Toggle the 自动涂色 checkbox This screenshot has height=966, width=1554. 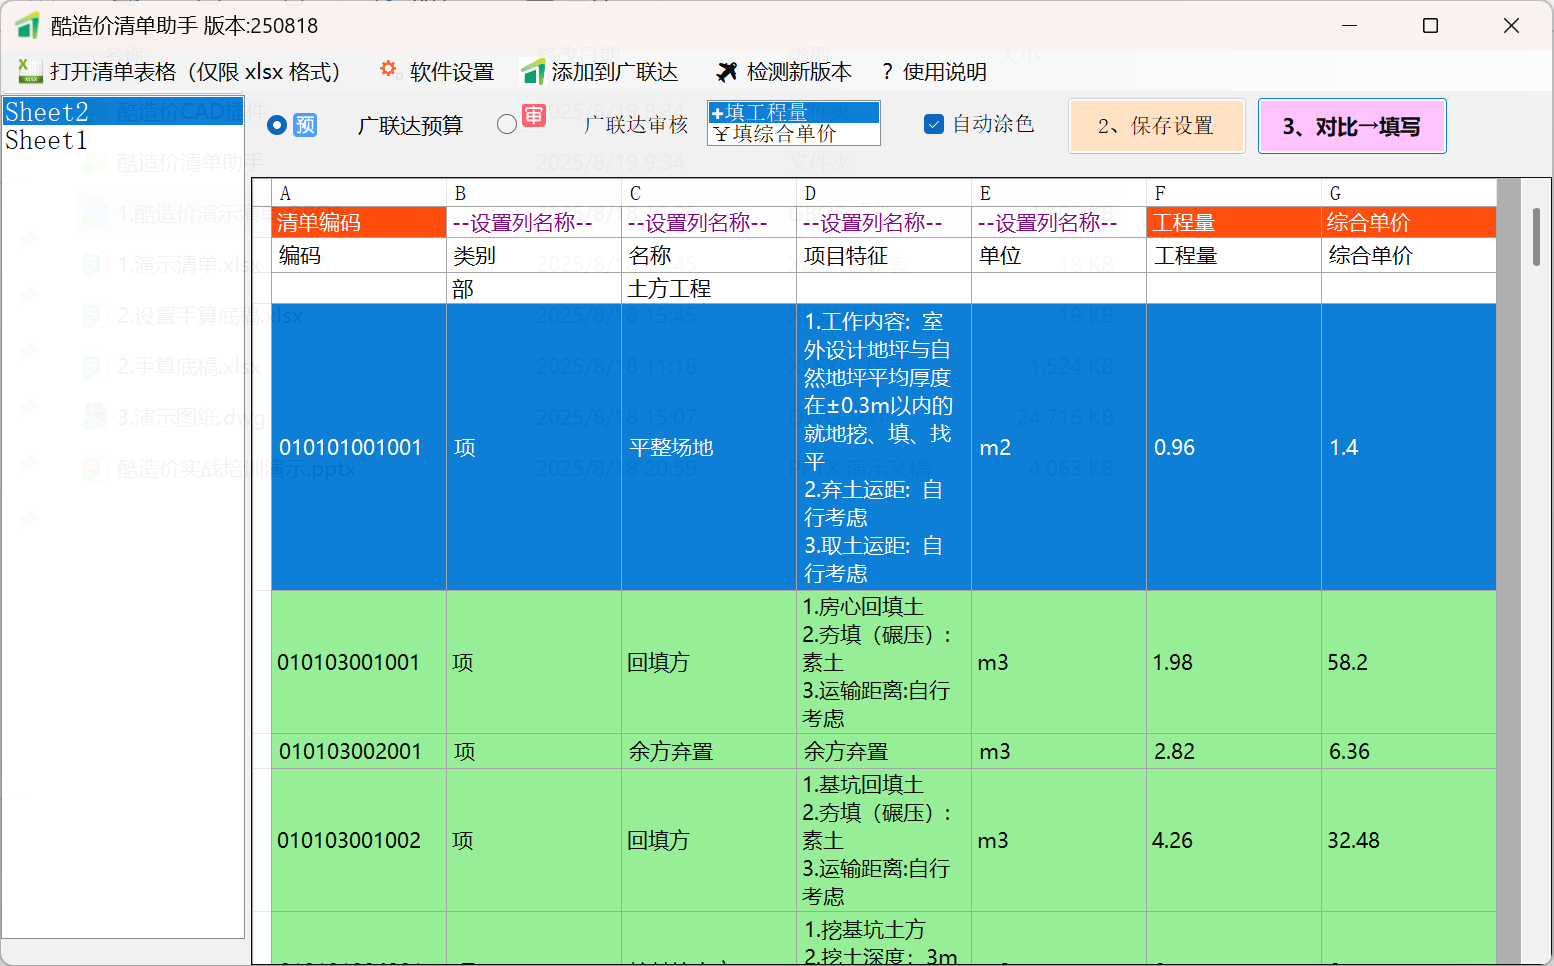[934, 124]
